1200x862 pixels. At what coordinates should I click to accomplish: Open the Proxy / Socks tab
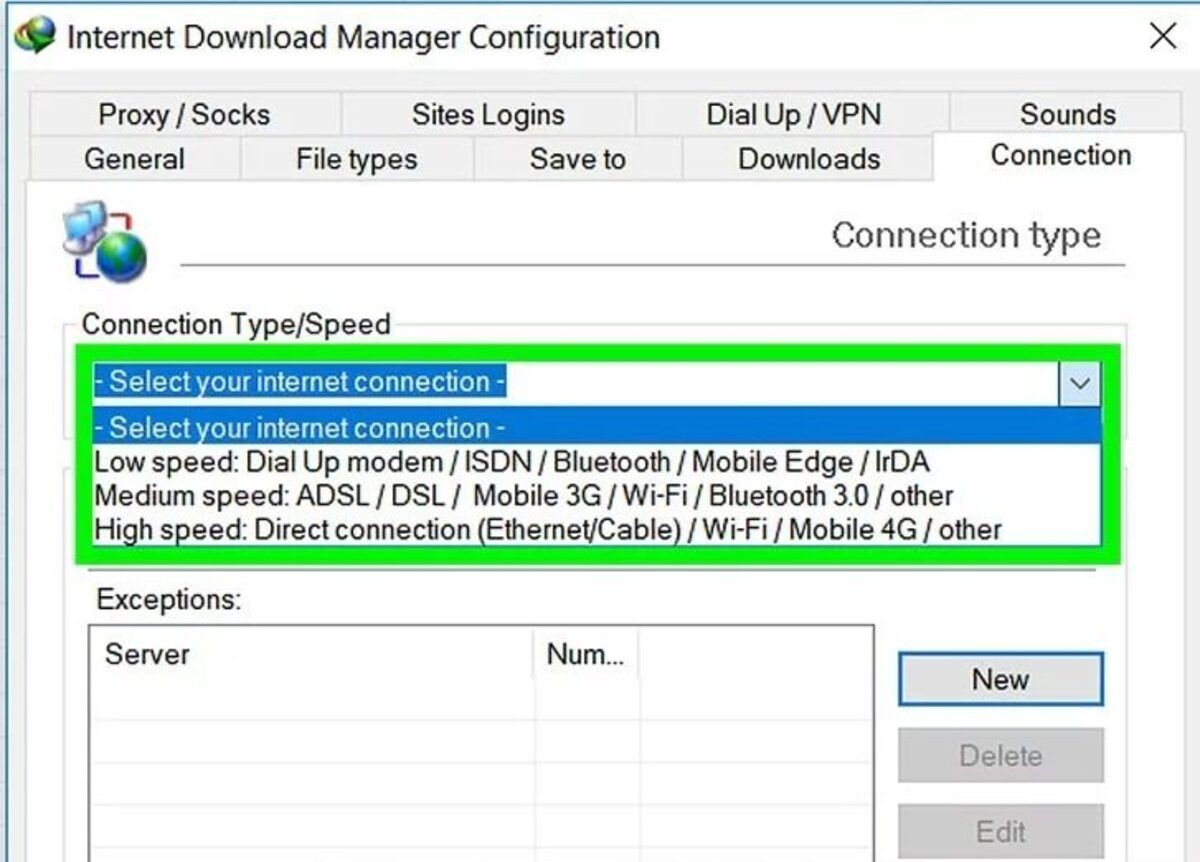coord(184,114)
